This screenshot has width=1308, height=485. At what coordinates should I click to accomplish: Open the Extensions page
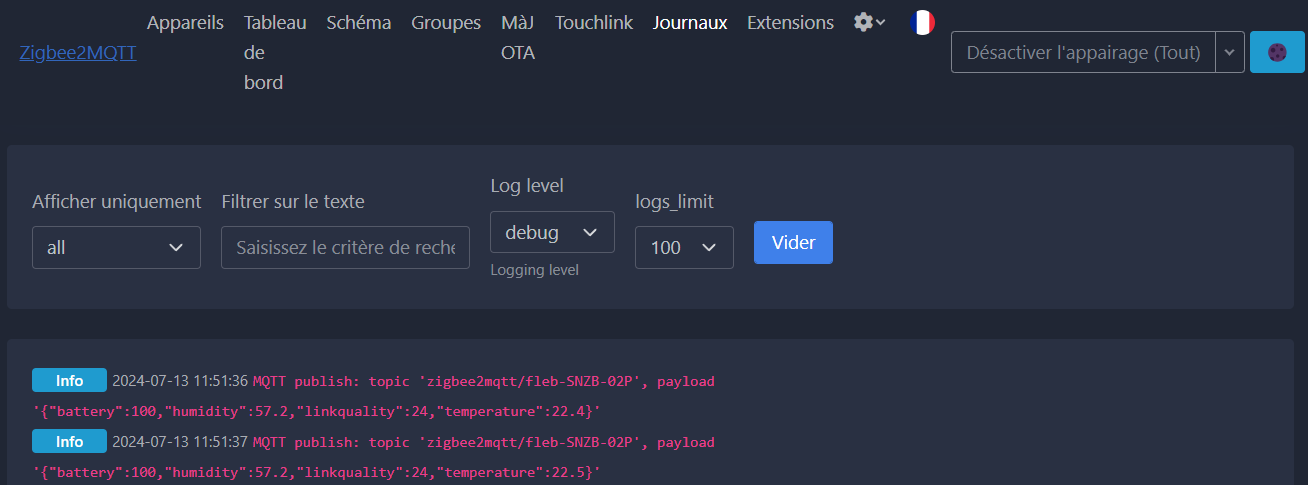coord(790,22)
